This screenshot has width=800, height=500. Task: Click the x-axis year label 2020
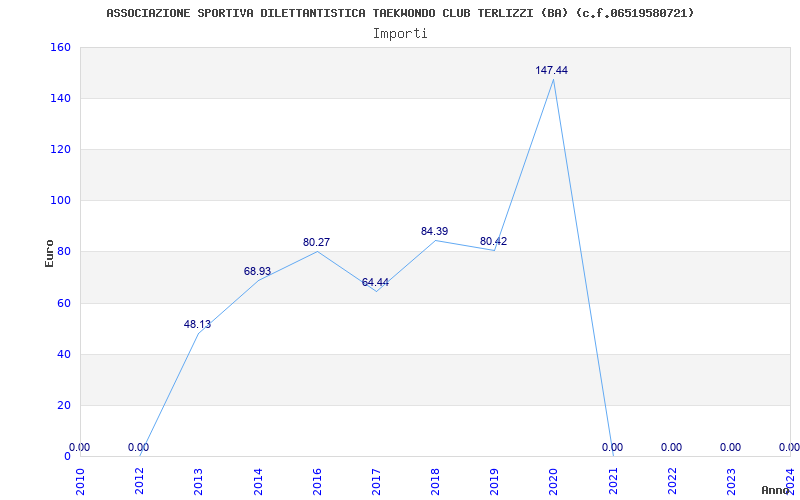[x=554, y=481]
